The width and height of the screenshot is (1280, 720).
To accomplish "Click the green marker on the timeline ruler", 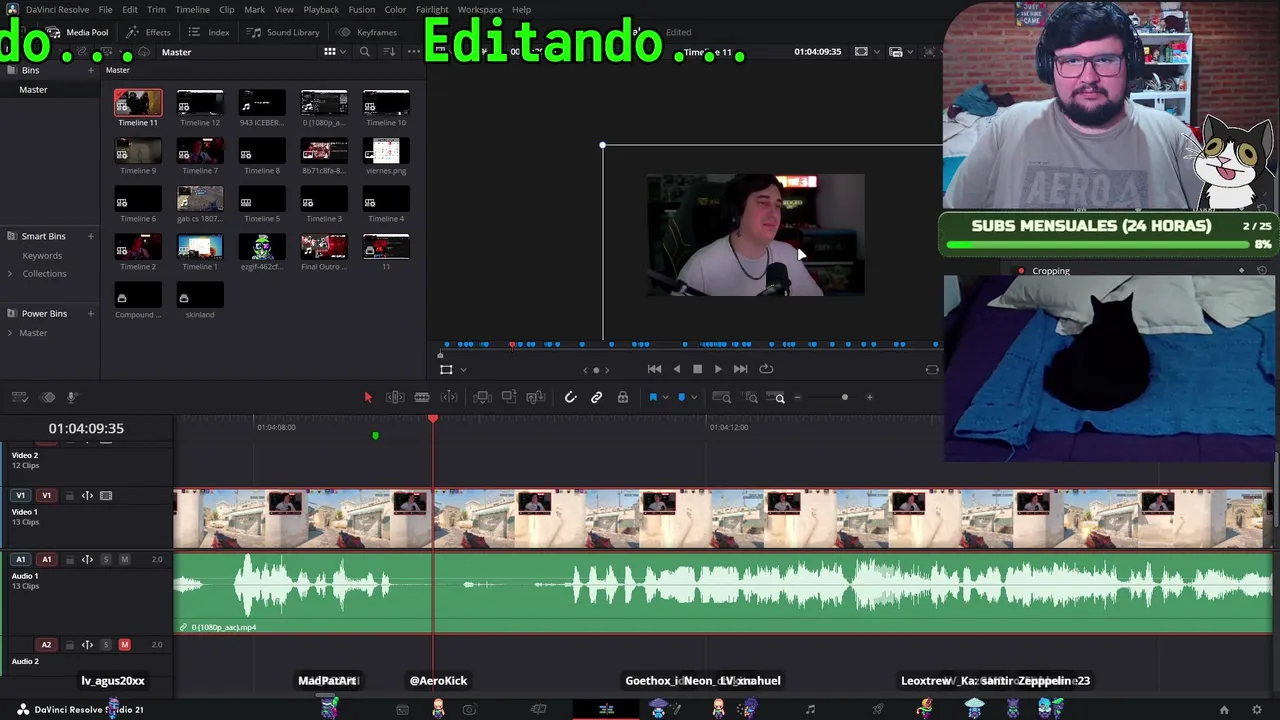I will point(375,436).
